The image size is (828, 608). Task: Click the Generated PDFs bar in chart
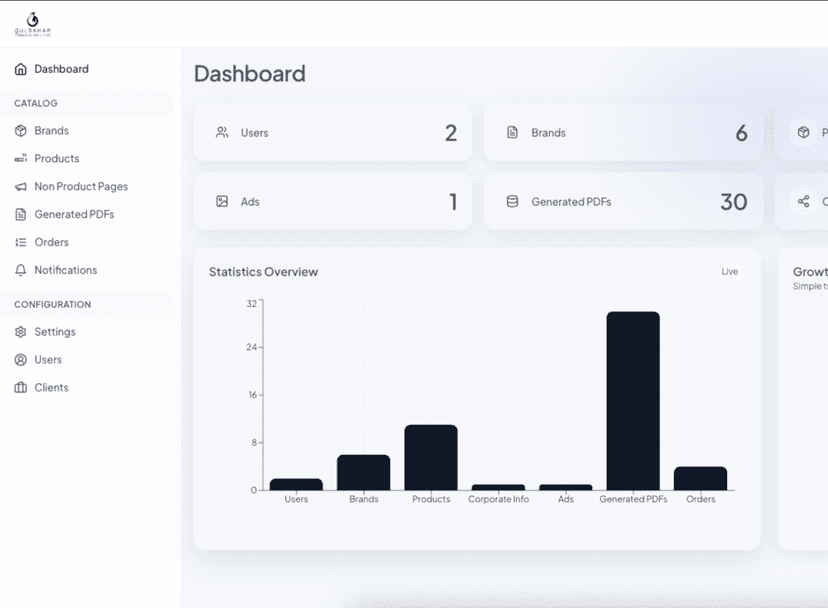point(633,400)
